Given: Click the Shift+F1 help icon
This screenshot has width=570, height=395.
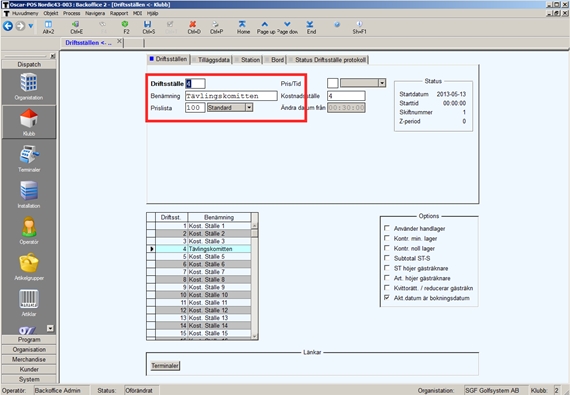Looking at the screenshot, I should 359,27.
